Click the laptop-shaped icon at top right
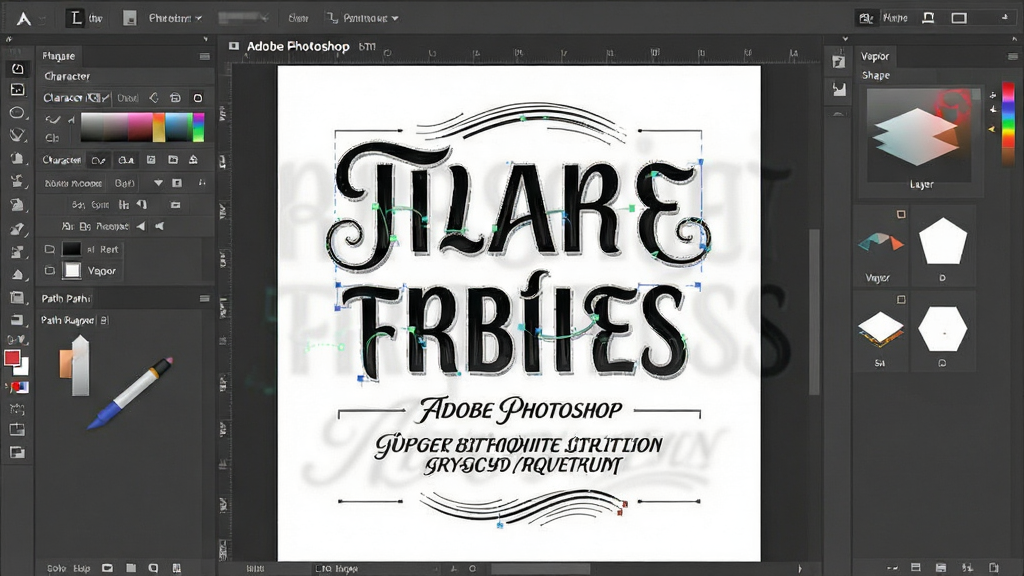The image size is (1024, 576). 928,18
